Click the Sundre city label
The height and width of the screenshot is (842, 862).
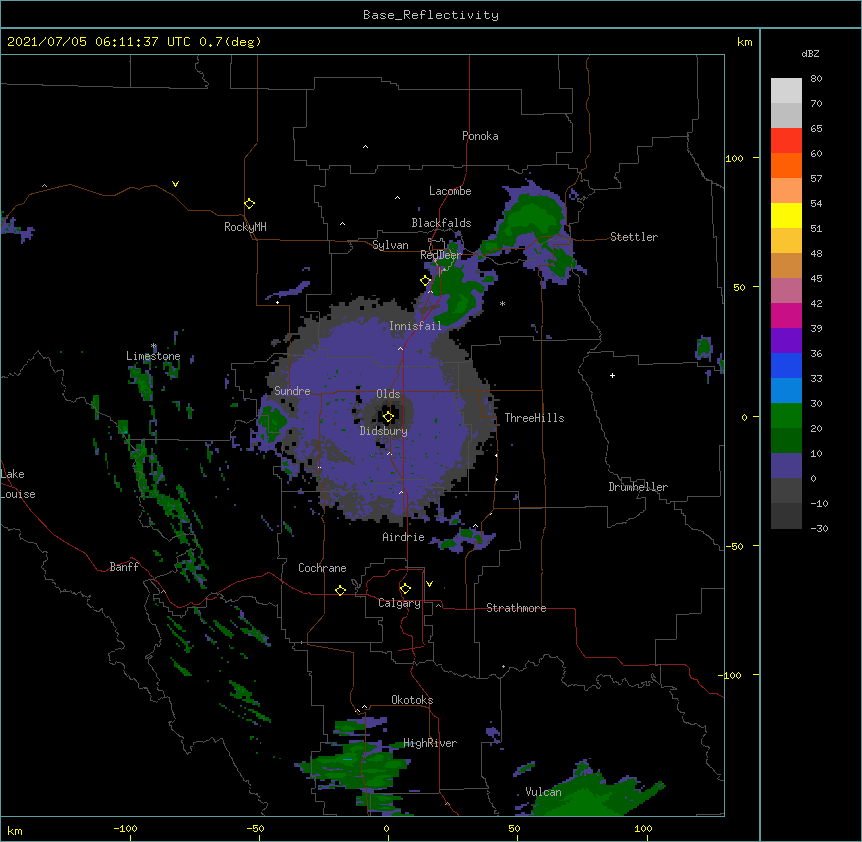[x=292, y=391]
